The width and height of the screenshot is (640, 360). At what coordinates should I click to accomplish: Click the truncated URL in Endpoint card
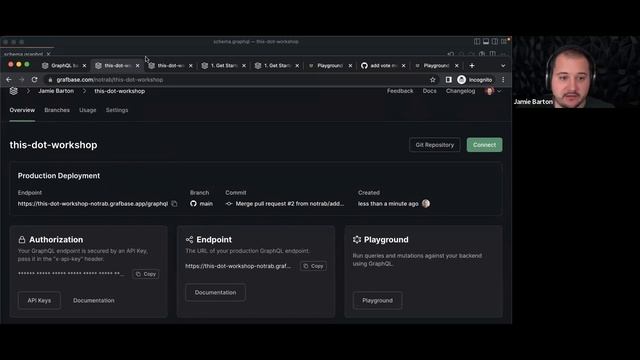tap(238, 266)
